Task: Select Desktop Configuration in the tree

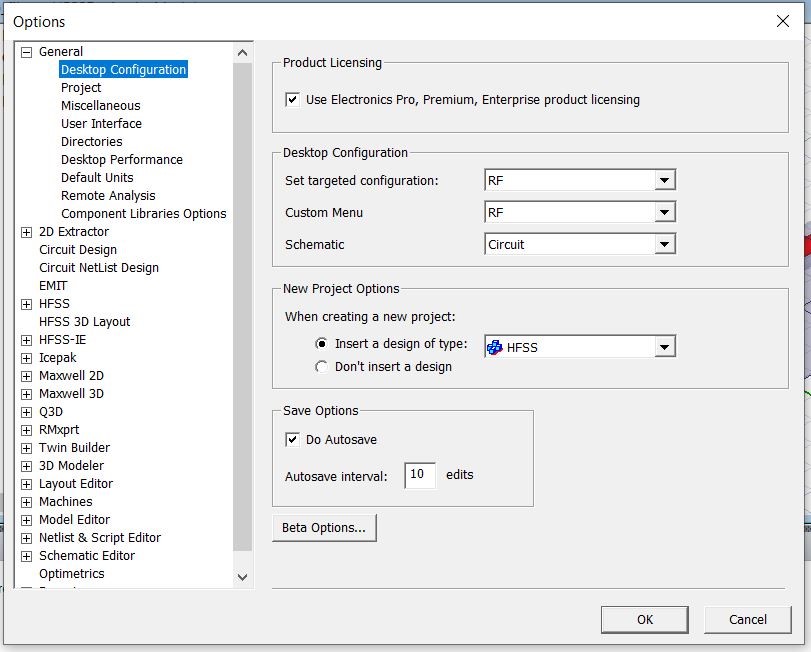Action: (123, 70)
